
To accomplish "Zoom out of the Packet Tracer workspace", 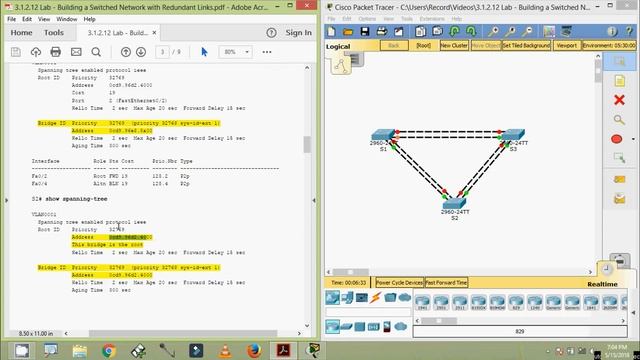I will click(x=527, y=31).
